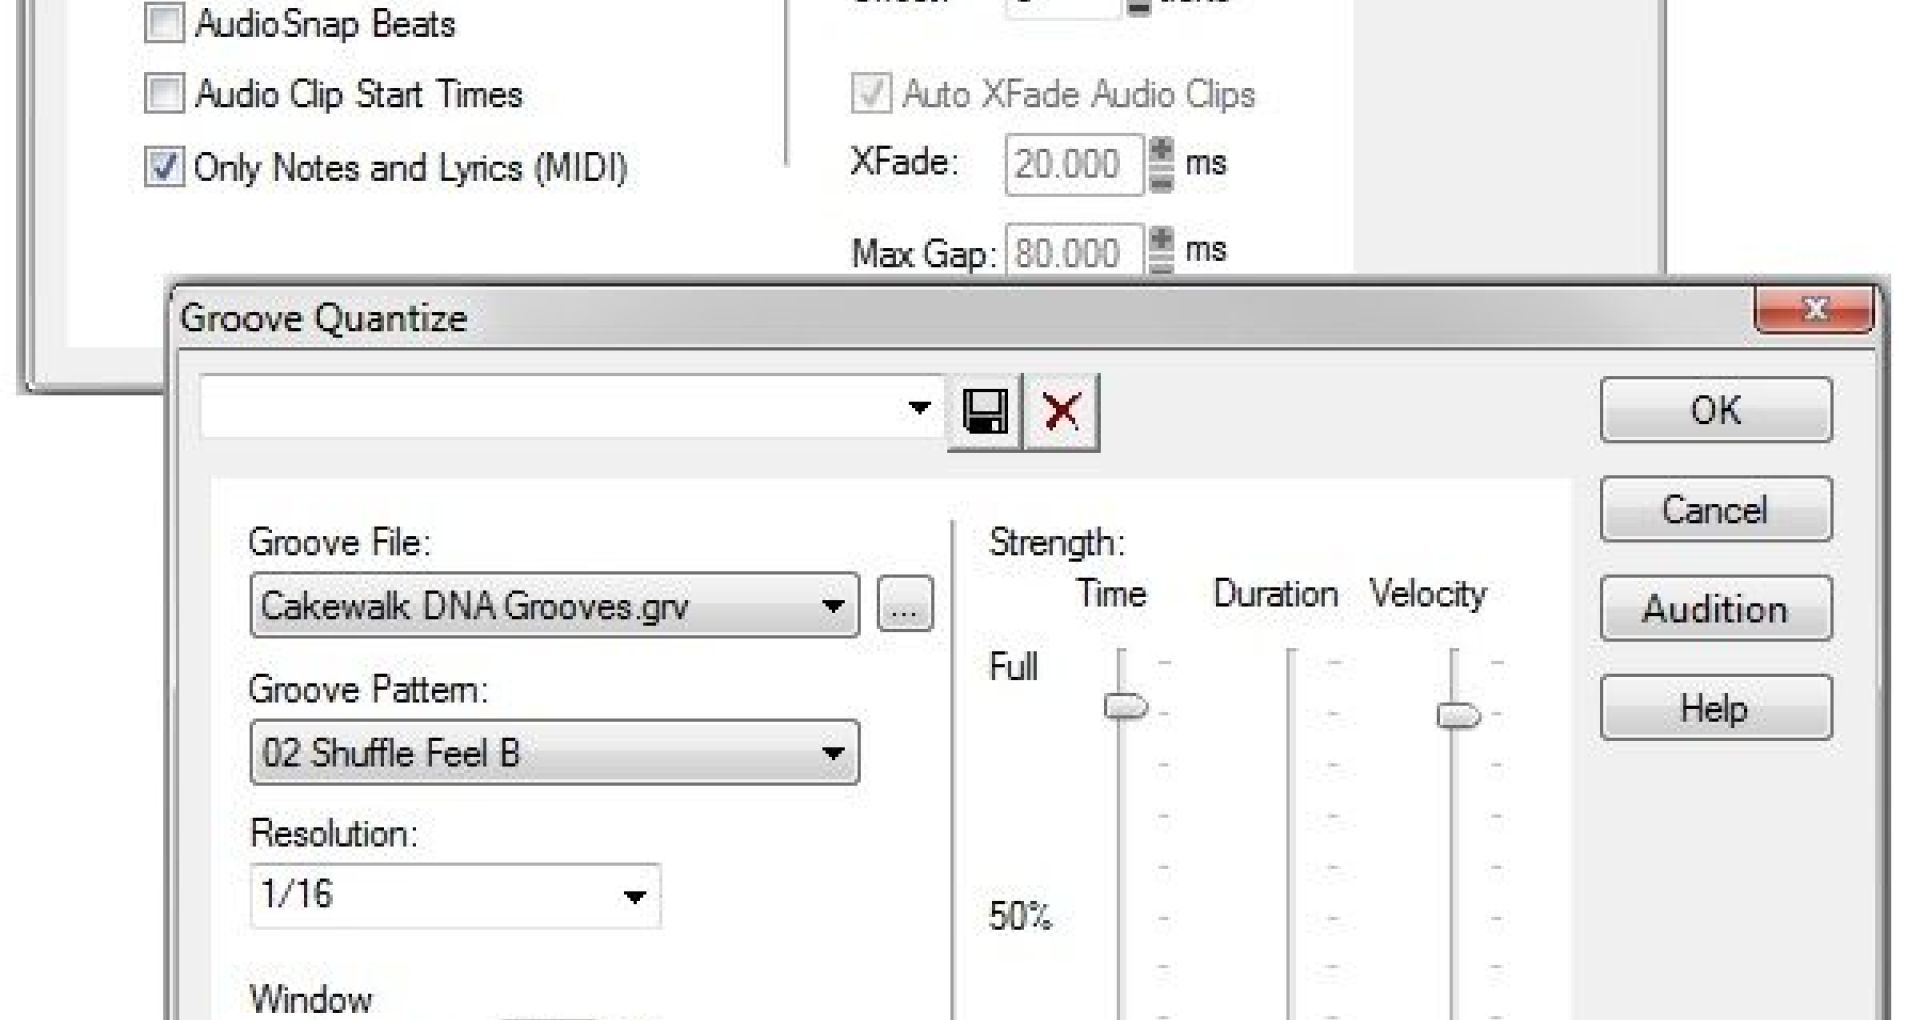Screen dimensions: 1920x1020
Task: Open the Groove Pattern dropdown list
Action: coord(832,753)
